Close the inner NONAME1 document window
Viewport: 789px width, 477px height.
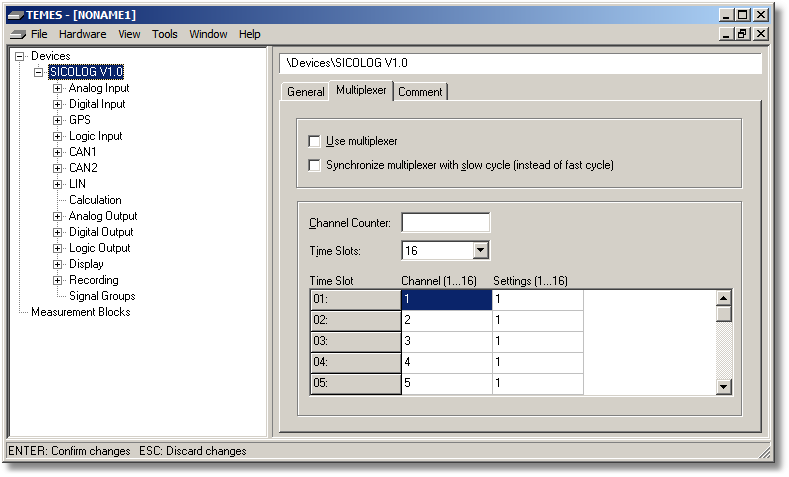click(x=761, y=34)
